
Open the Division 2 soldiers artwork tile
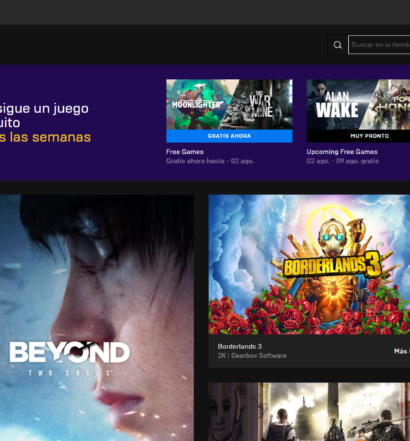pos(309,412)
